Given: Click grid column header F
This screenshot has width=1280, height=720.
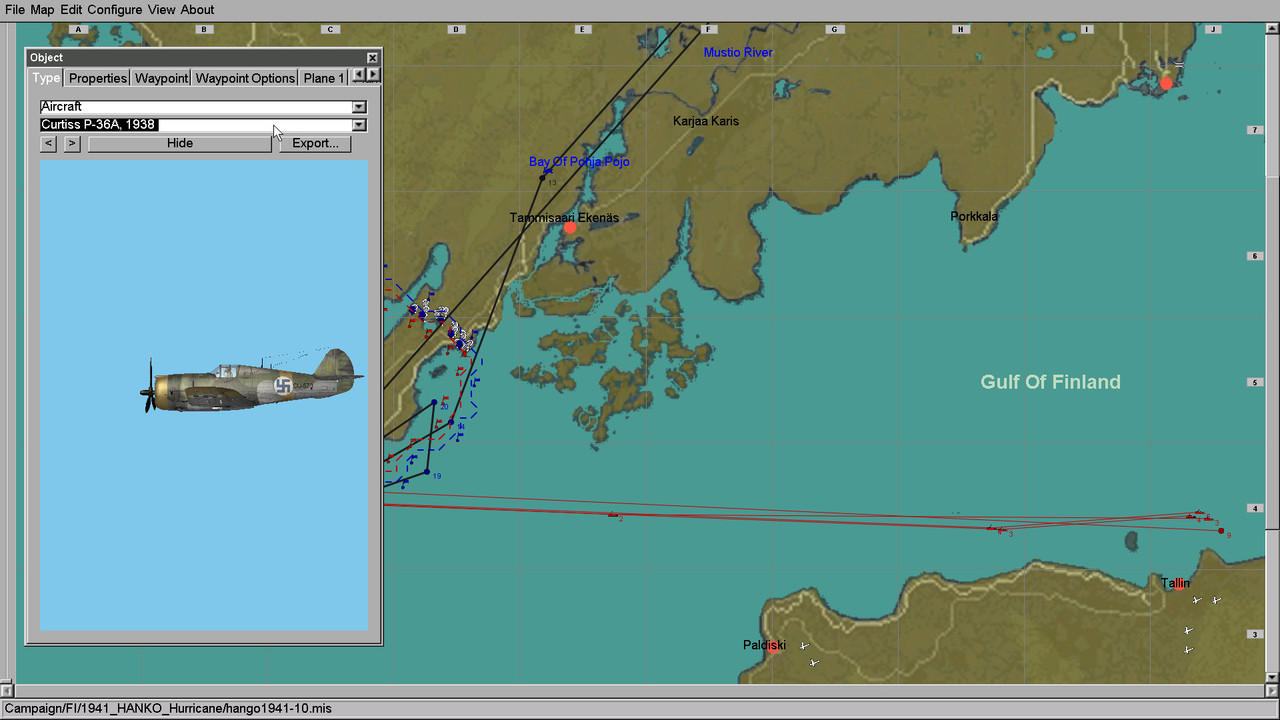Looking at the screenshot, I should coord(707,29).
